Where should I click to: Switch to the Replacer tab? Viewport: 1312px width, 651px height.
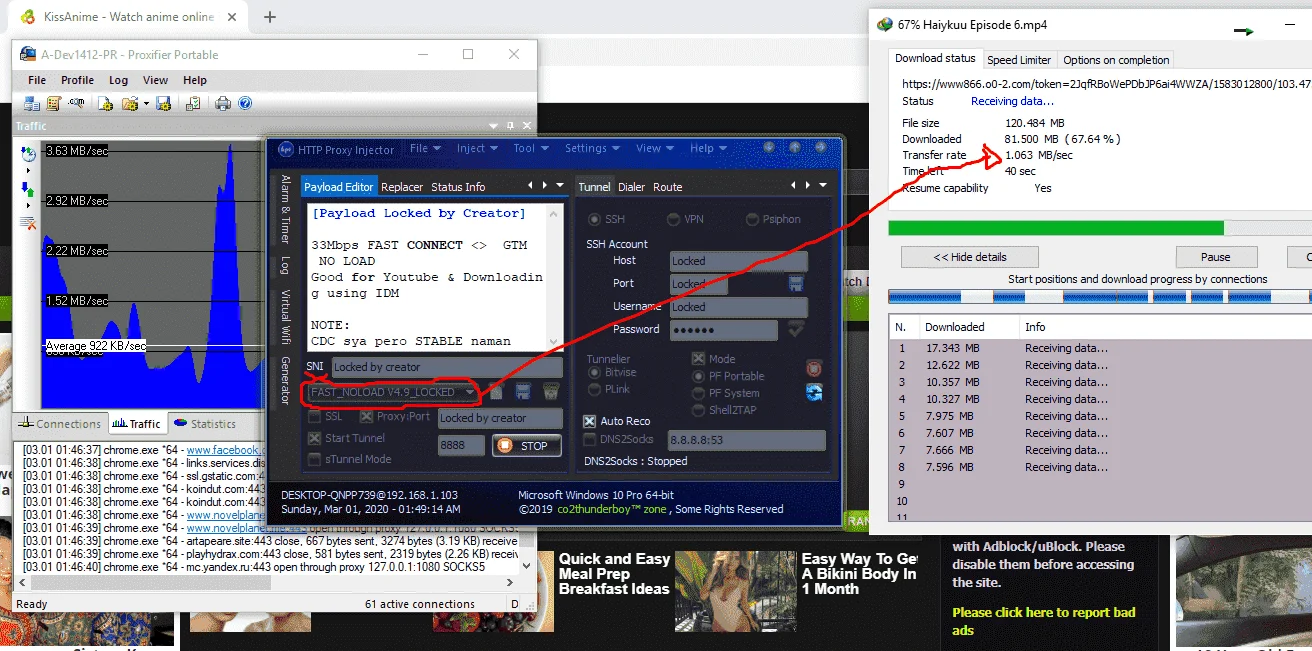coord(402,187)
